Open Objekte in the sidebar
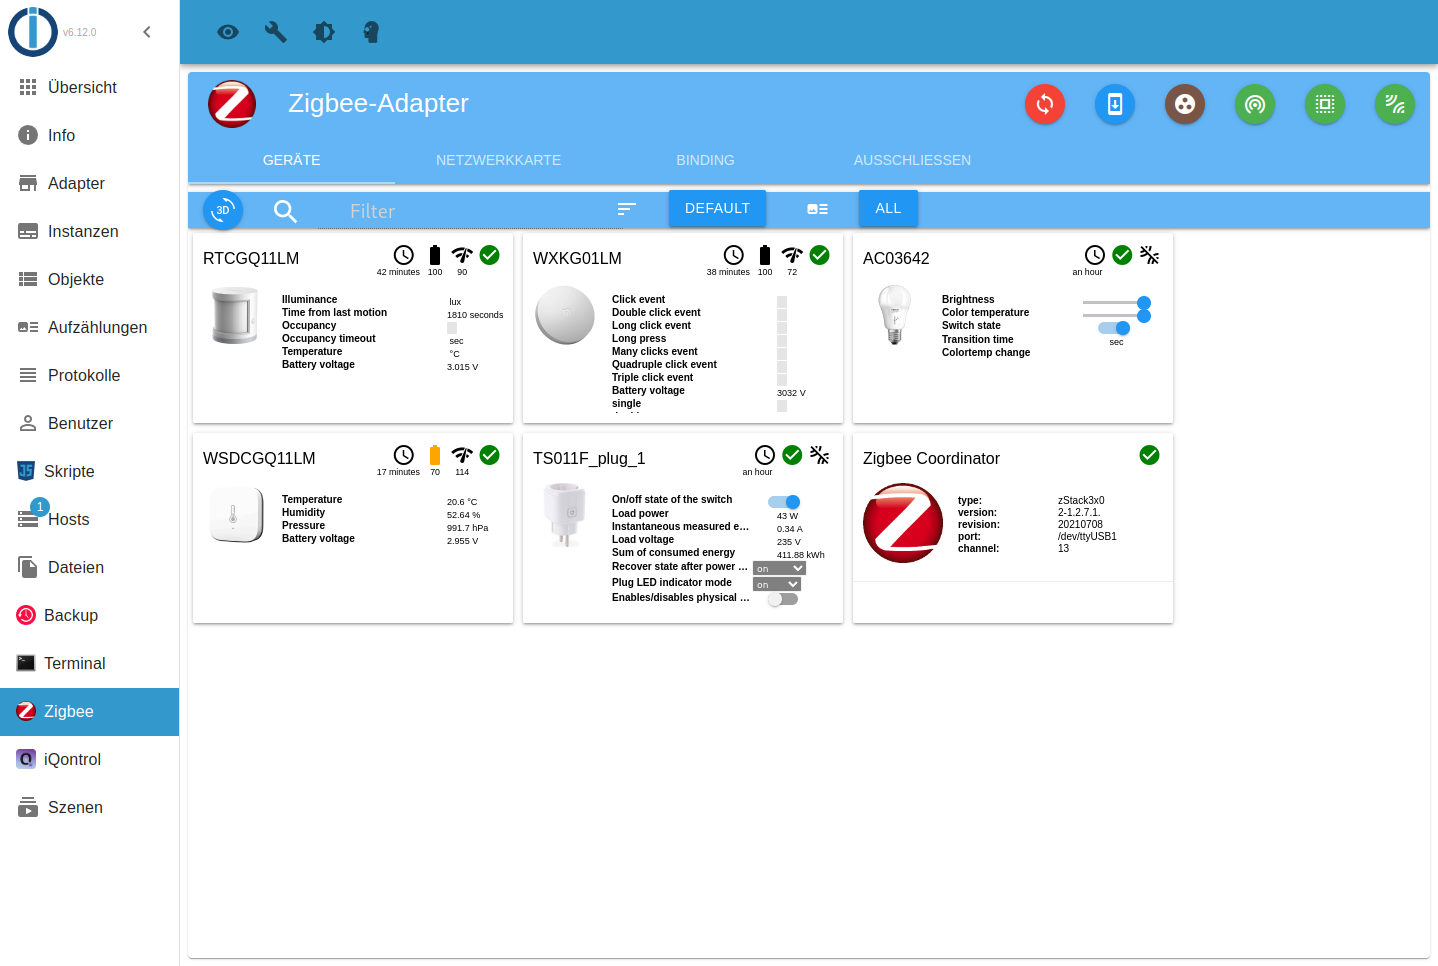The width and height of the screenshot is (1438, 966). [x=90, y=280]
